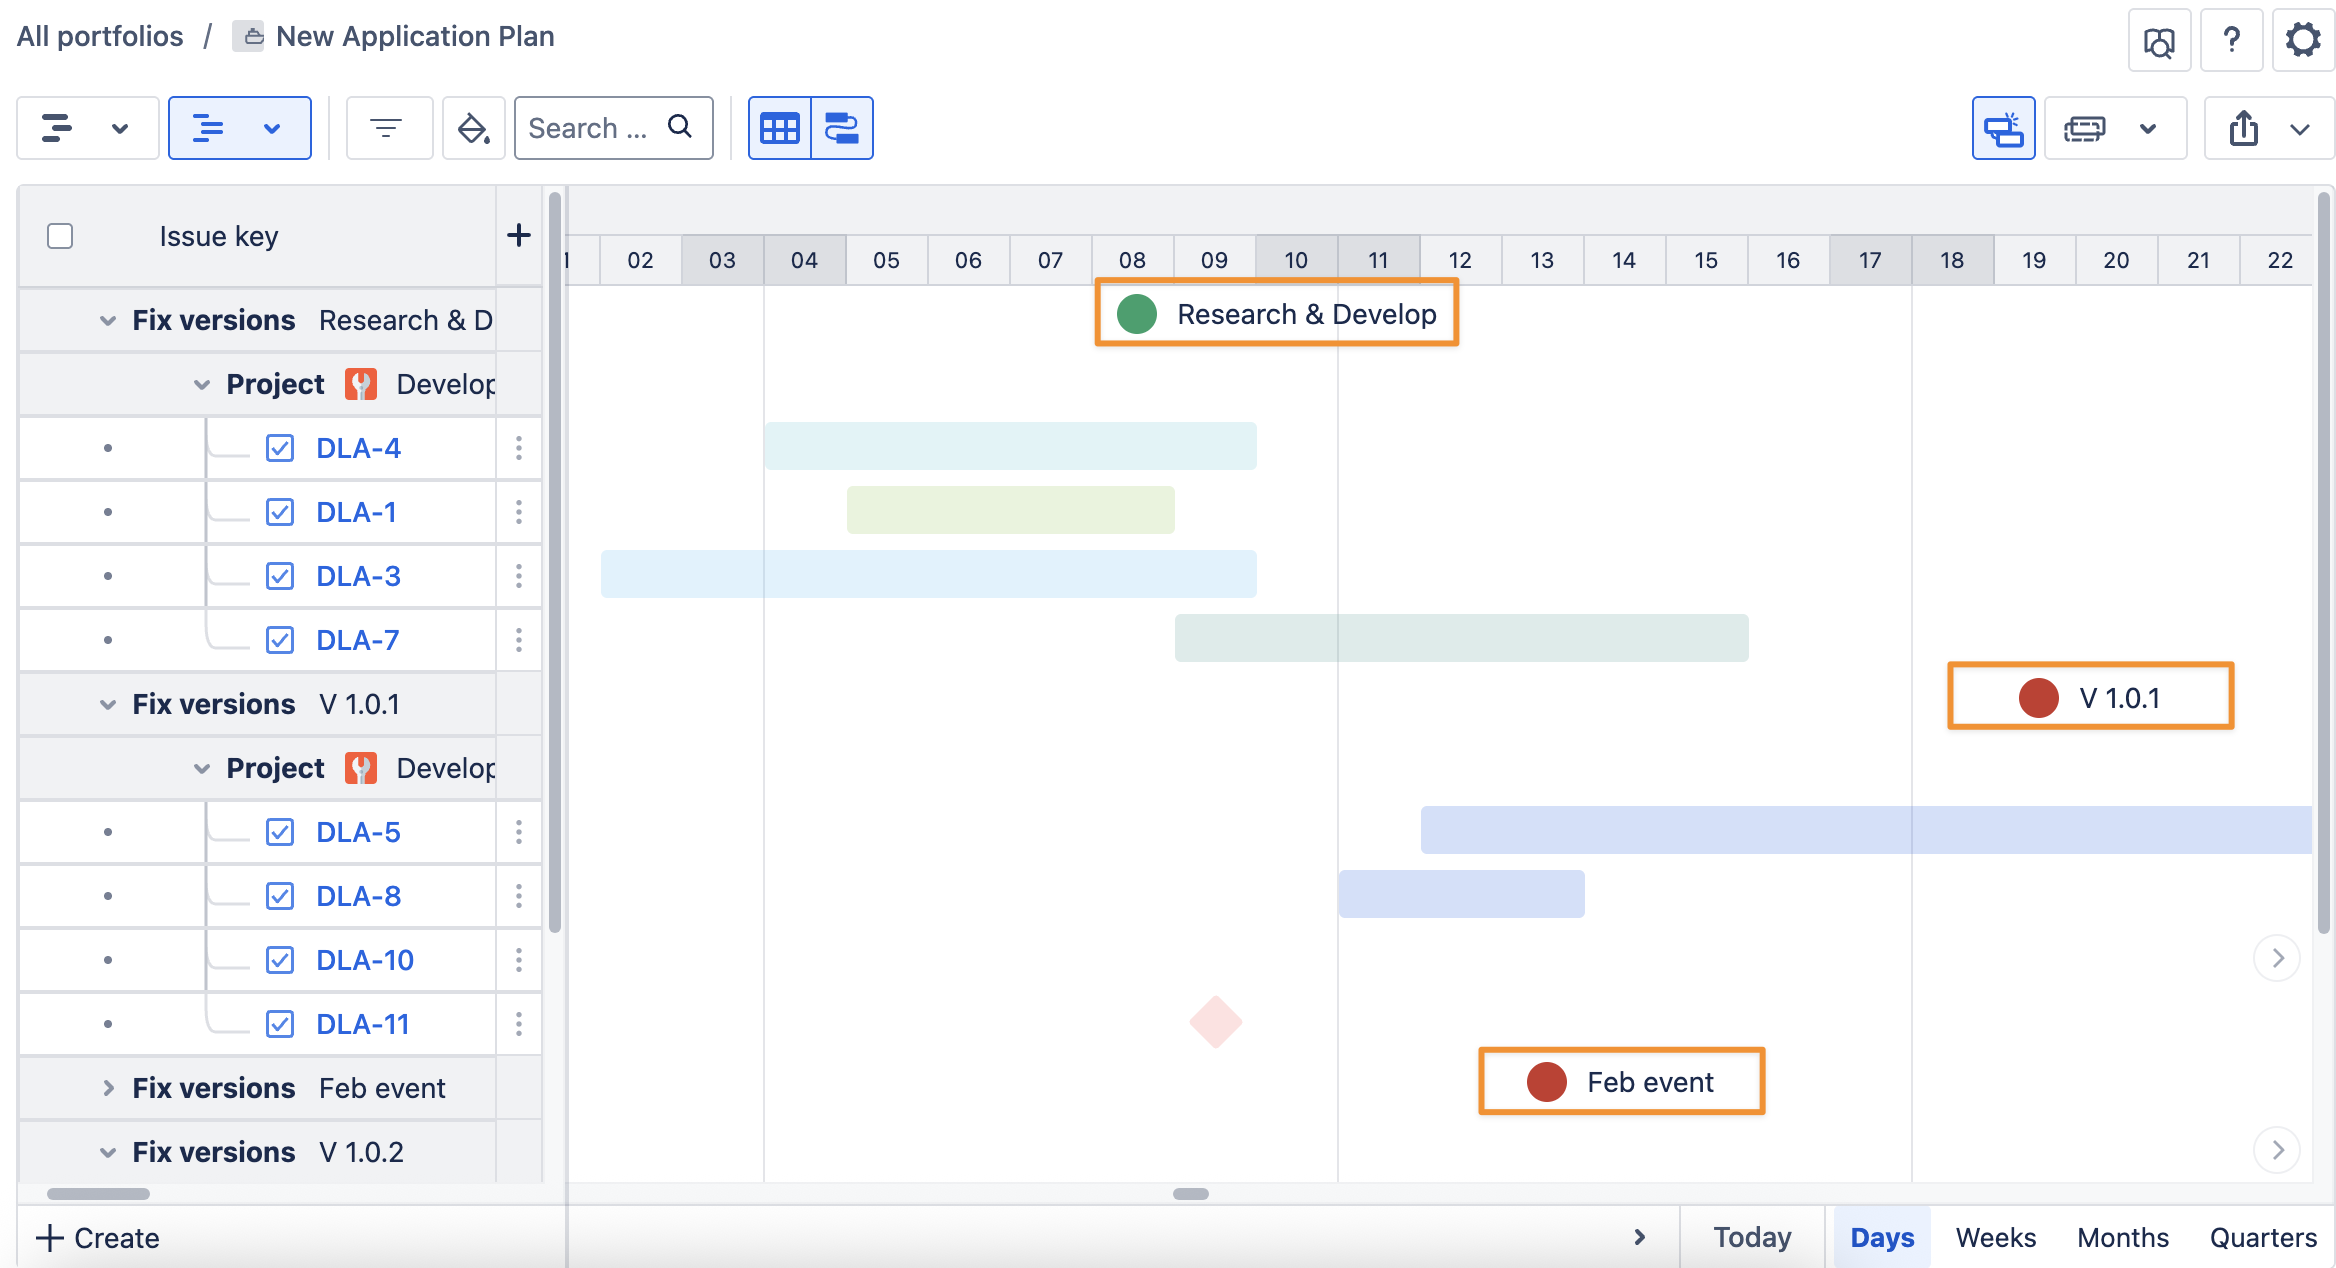This screenshot has height=1268, width=2336.
Task: Switch timeline scale to Weeks
Action: pyautogui.click(x=1995, y=1238)
